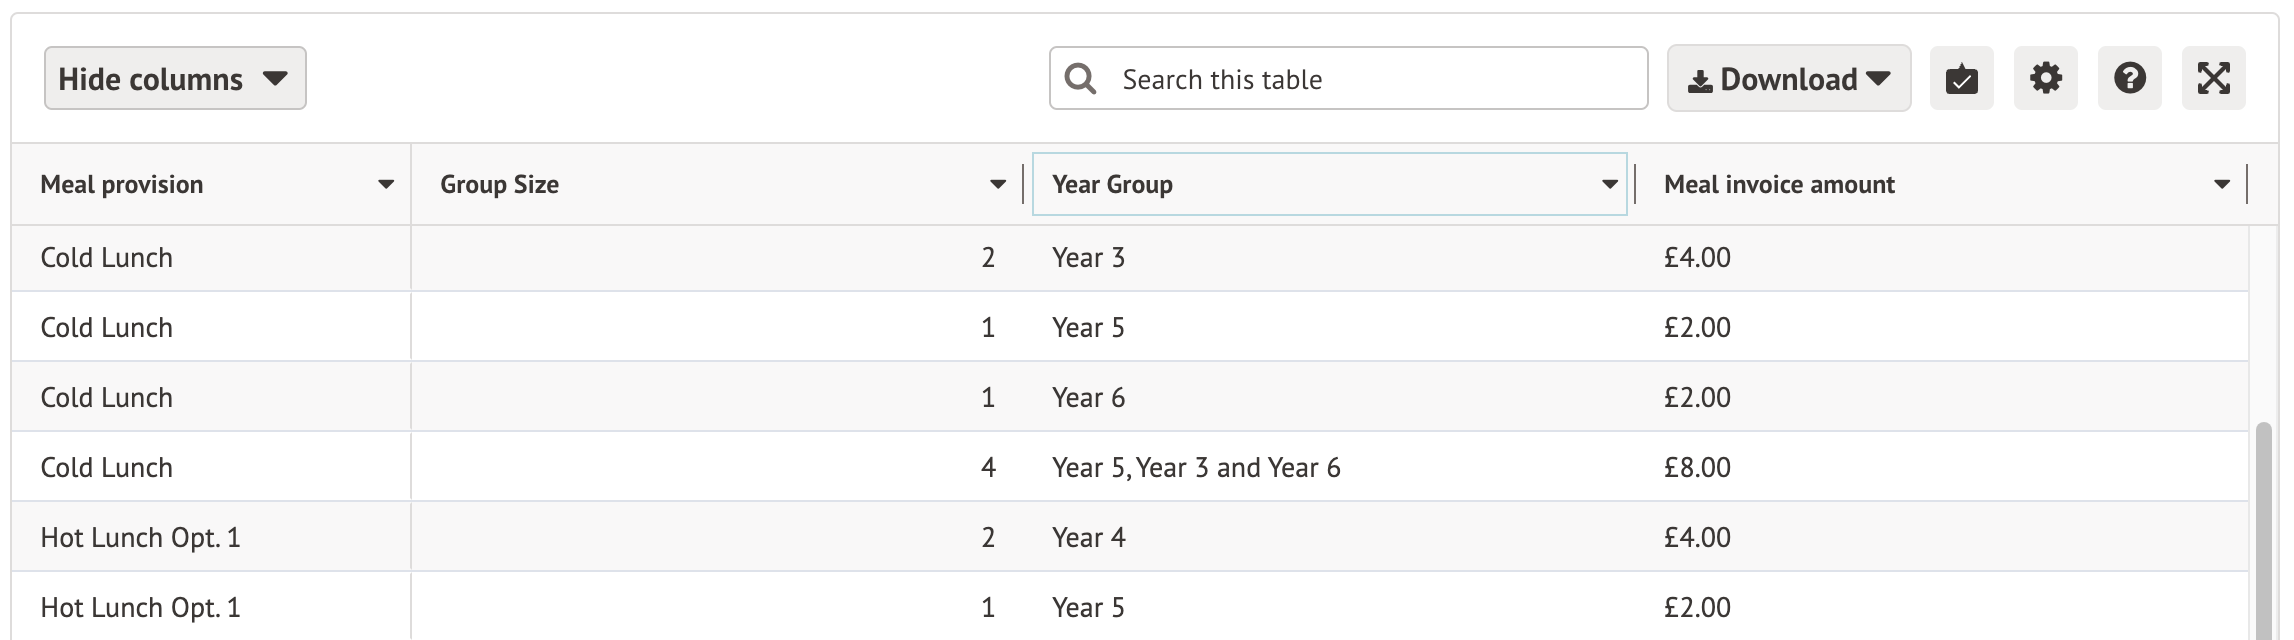
Task: Open the Group Size column dropdown
Action: click(x=996, y=184)
